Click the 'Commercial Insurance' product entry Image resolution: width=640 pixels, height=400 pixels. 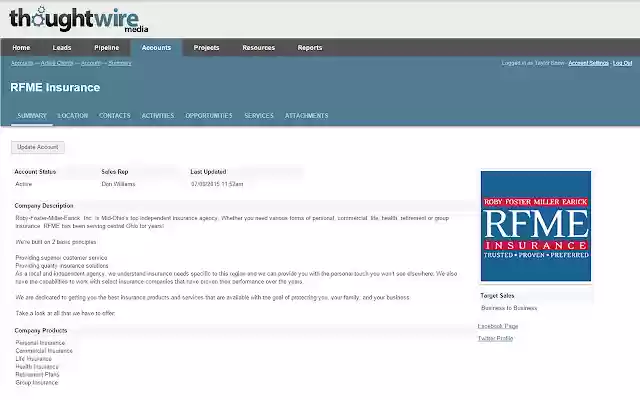pos(44,351)
